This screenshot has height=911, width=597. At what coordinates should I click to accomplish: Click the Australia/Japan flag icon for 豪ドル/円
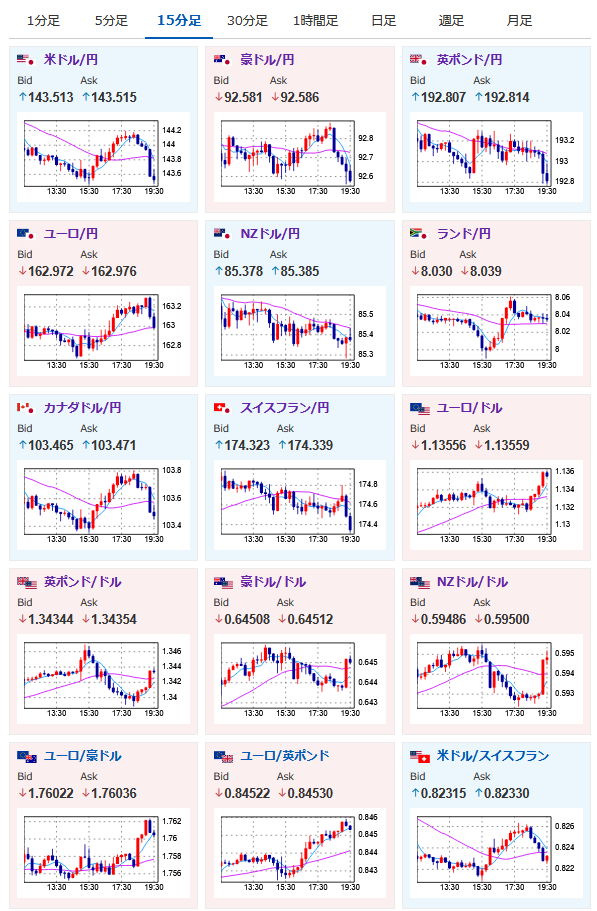pyautogui.click(x=223, y=59)
